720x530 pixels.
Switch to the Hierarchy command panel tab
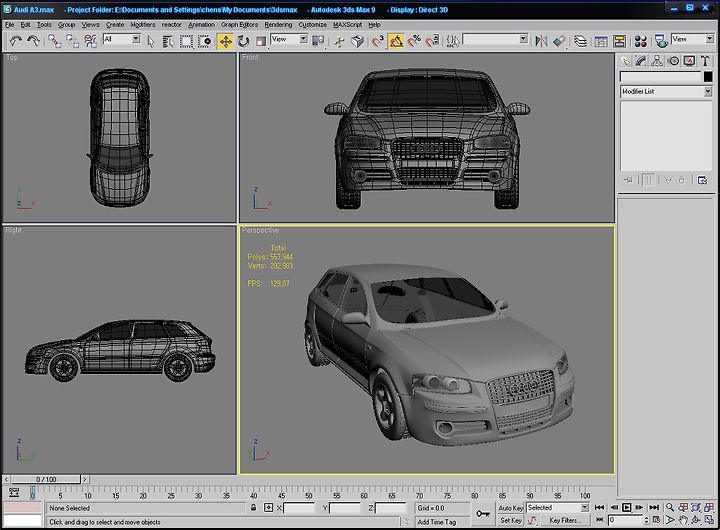[x=657, y=61]
